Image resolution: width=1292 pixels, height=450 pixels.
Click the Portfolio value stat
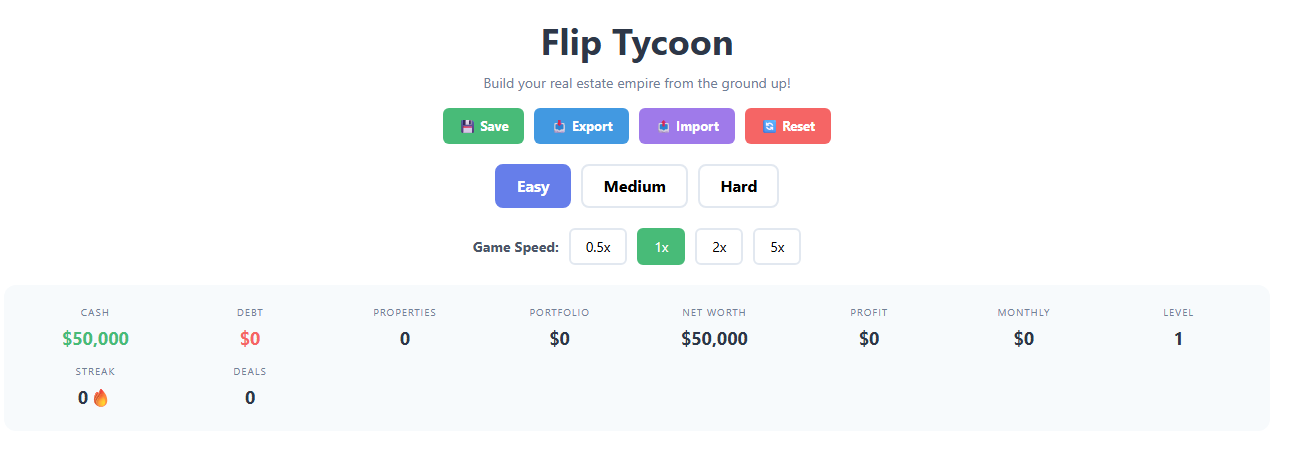560,339
